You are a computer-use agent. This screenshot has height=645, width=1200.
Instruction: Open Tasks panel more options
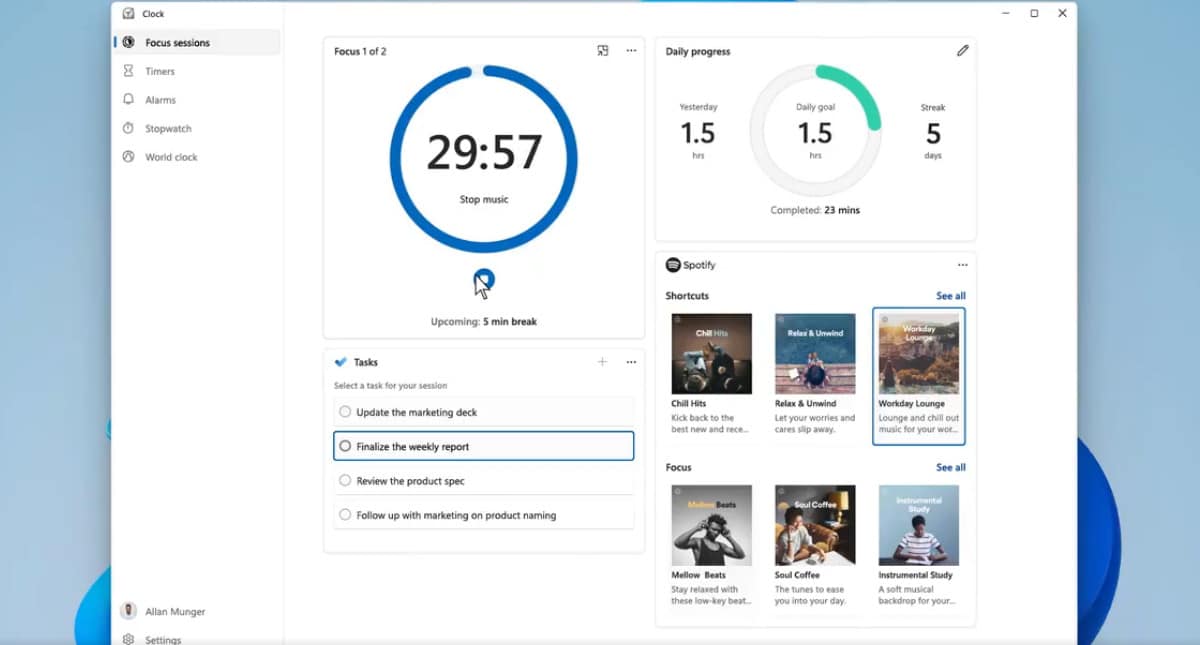[631, 362]
